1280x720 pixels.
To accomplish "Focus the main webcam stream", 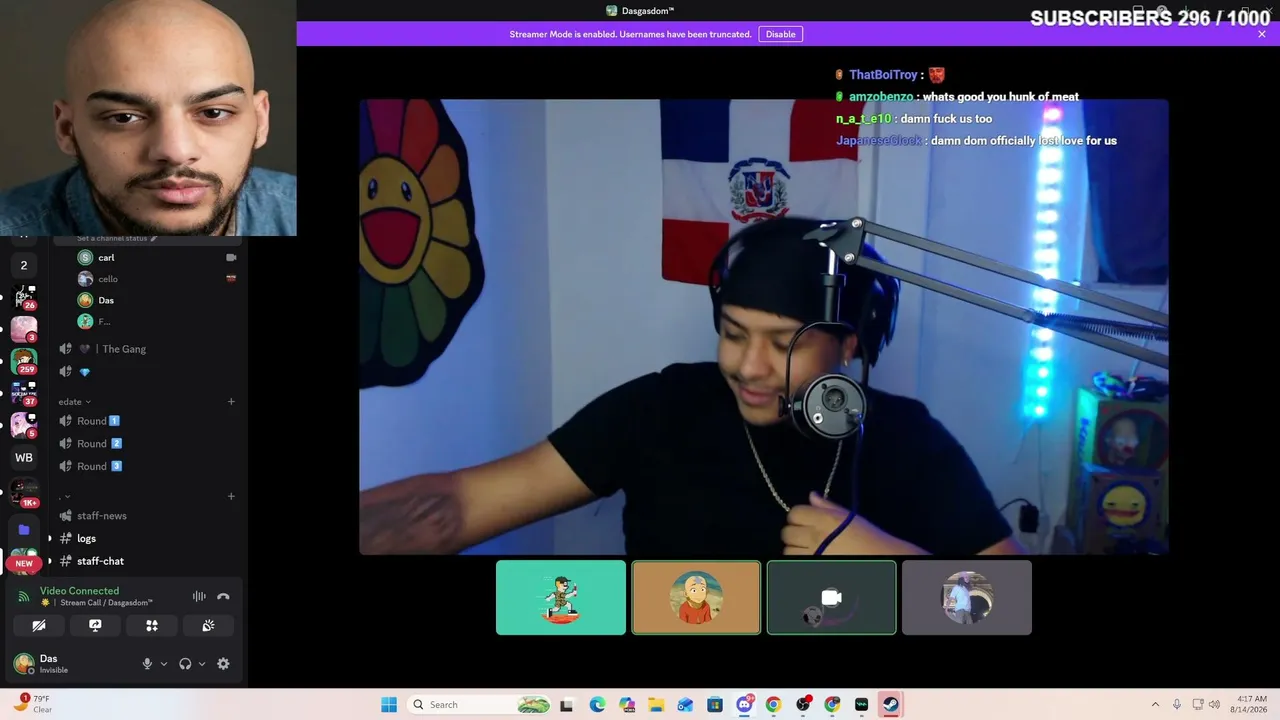I will coord(764,326).
